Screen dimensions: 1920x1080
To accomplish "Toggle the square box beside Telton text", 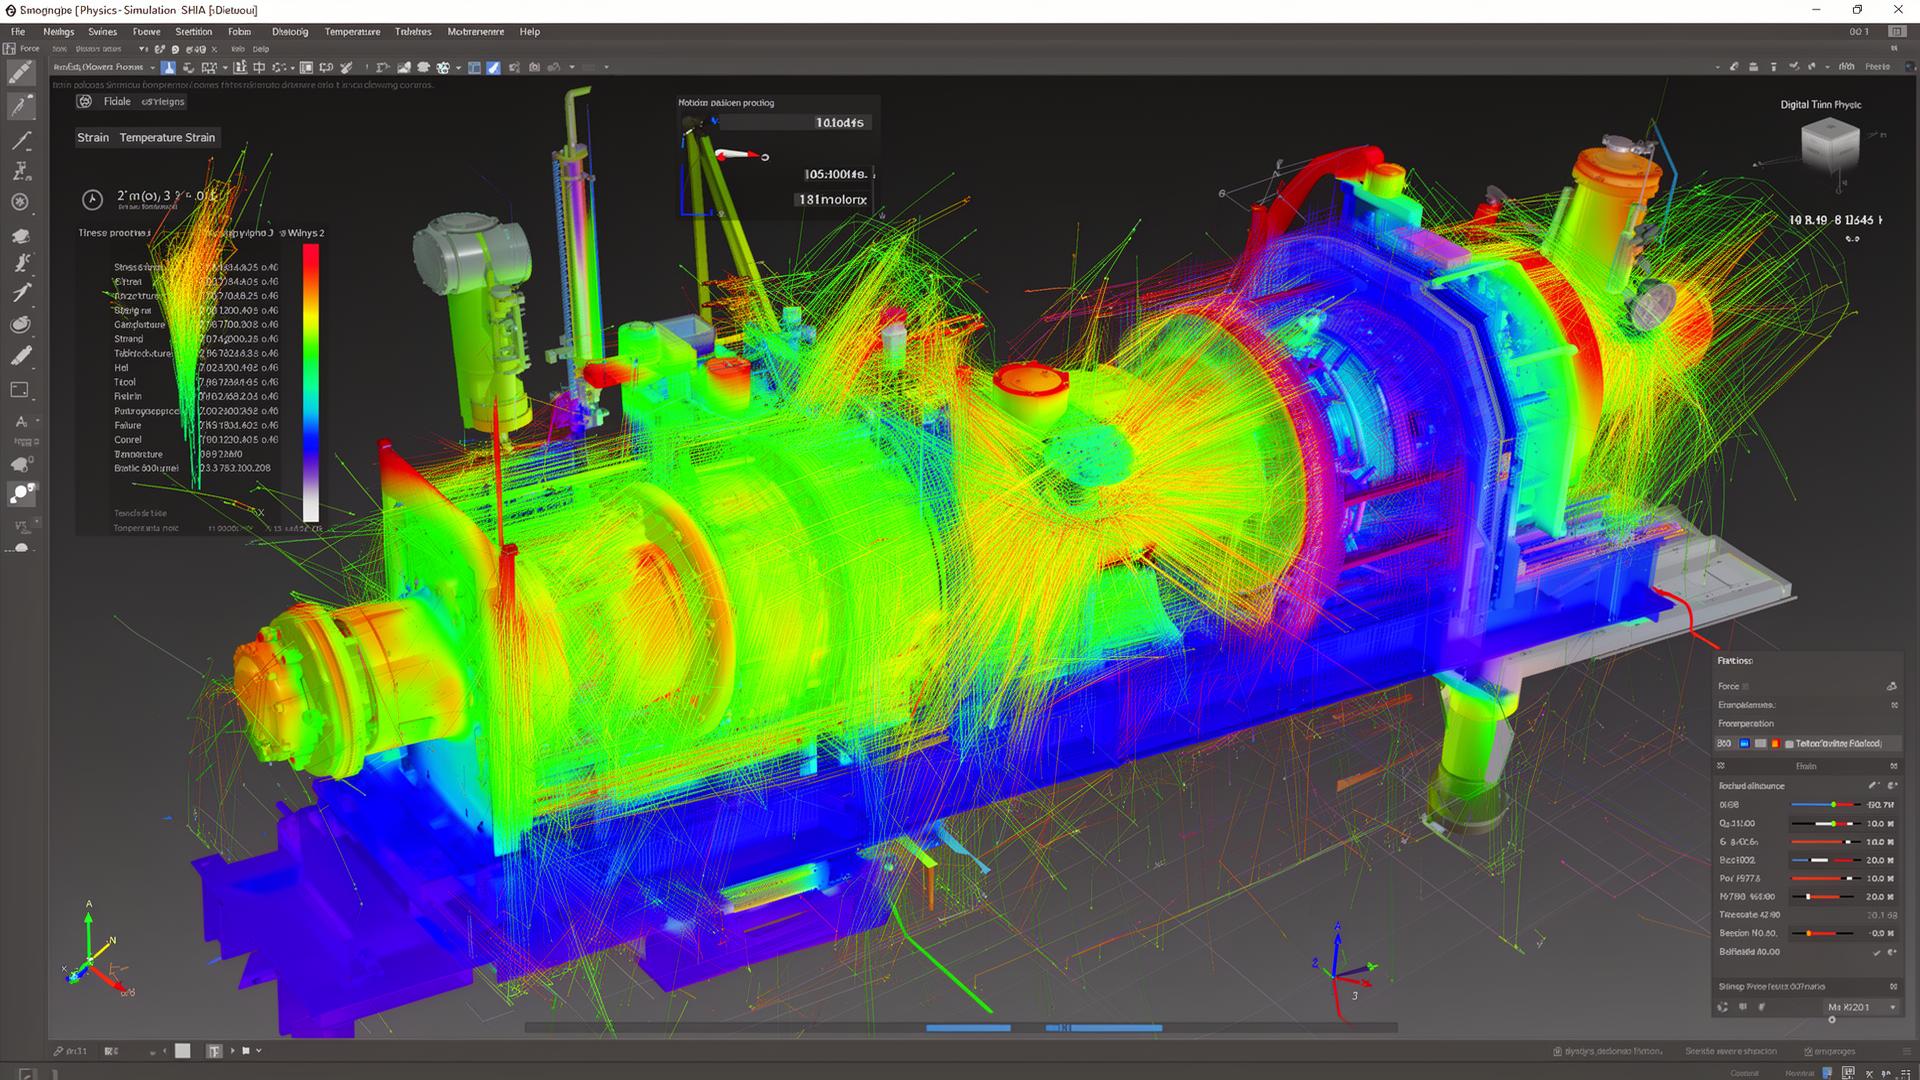I will (1789, 744).
